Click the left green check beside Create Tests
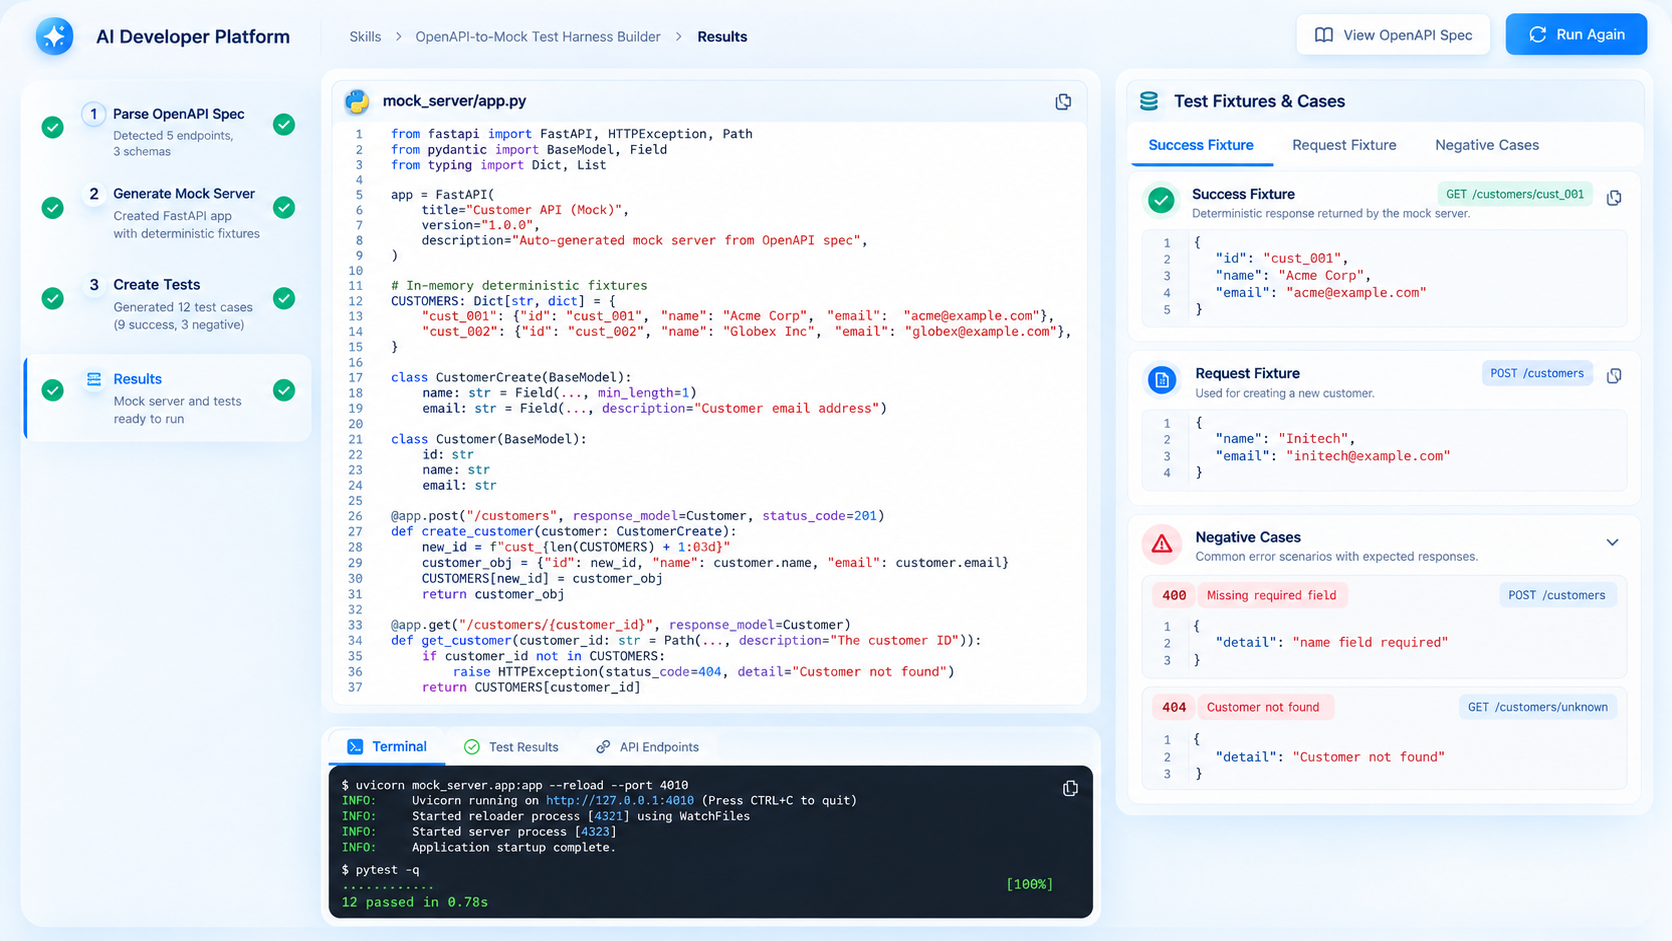 click(53, 298)
